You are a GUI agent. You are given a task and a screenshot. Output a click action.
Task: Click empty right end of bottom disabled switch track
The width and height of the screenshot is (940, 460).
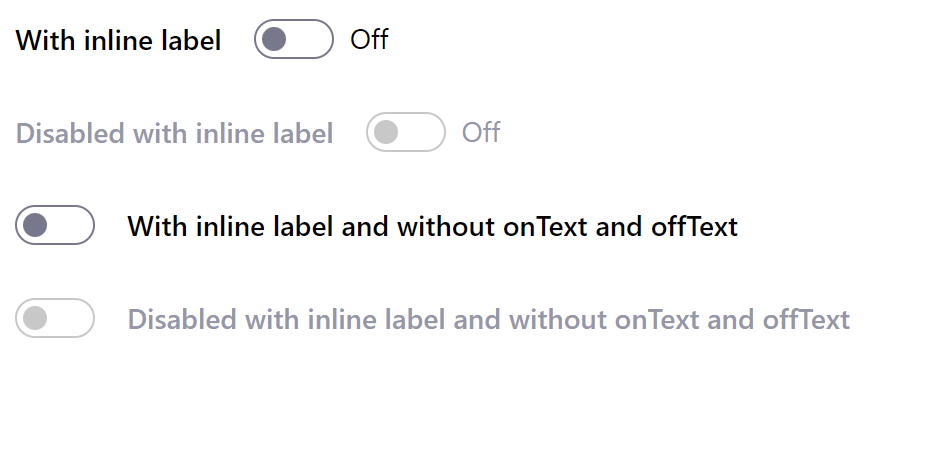pos(76,318)
